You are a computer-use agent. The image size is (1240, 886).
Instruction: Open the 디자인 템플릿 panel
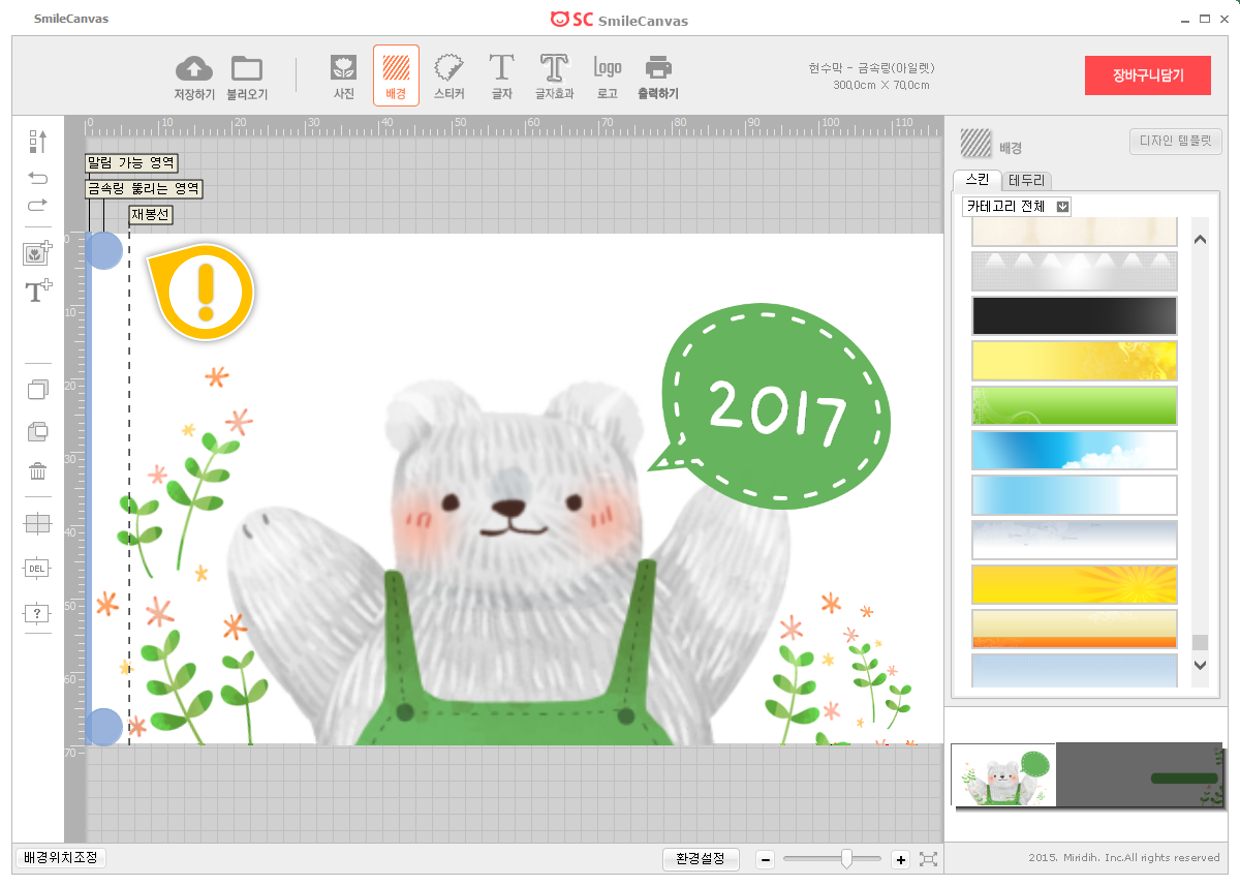pos(1176,141)
